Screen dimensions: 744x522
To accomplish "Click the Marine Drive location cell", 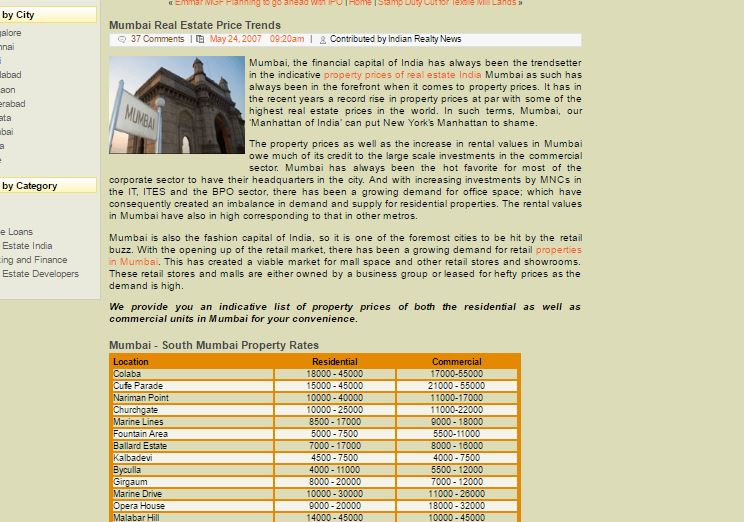I will (x=193, y=494).
